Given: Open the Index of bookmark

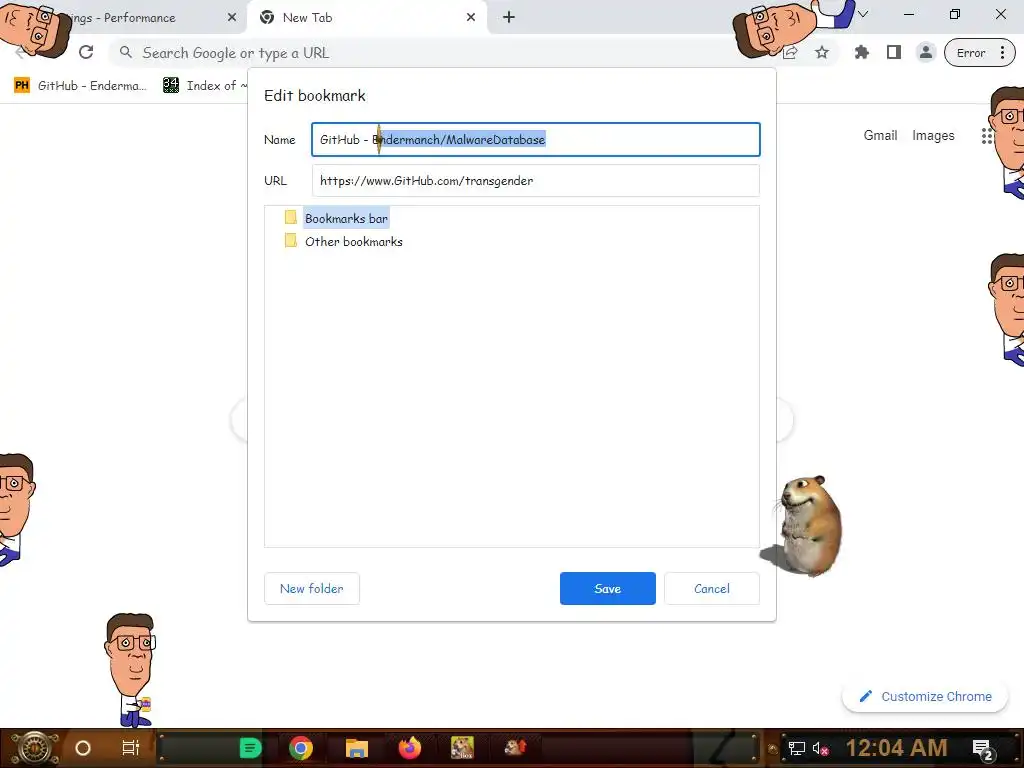Looking at the screenshot, I should tap(204, 86).
